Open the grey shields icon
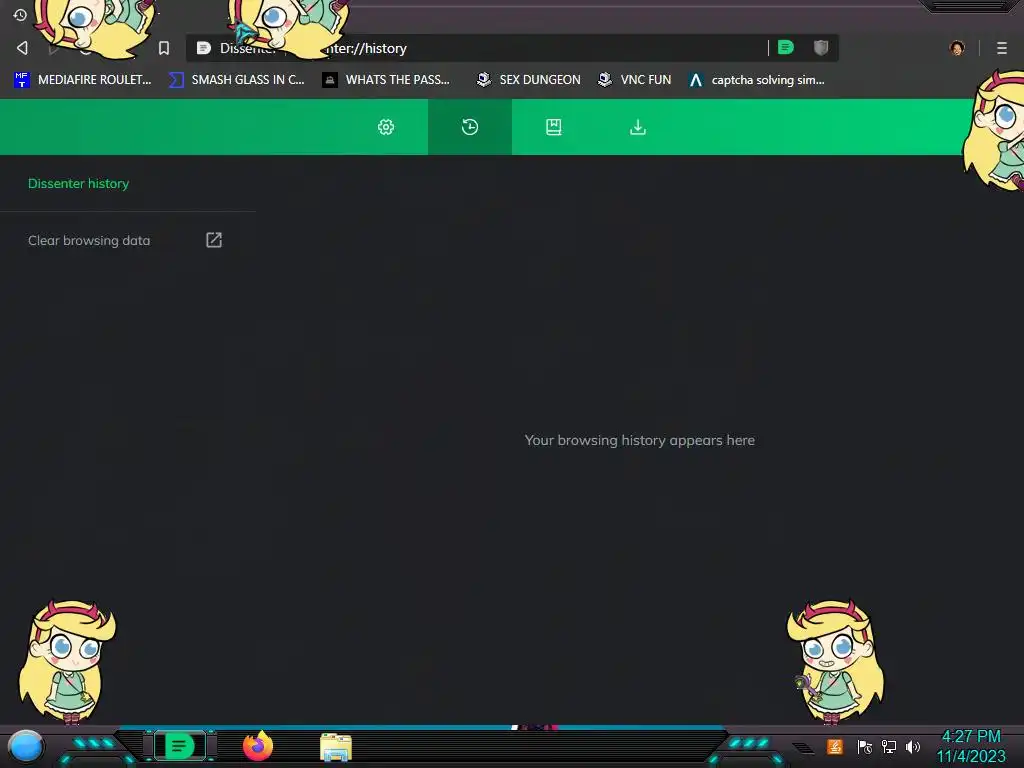The width and height of the screenshot is (1024, 768). click(821, 47)
